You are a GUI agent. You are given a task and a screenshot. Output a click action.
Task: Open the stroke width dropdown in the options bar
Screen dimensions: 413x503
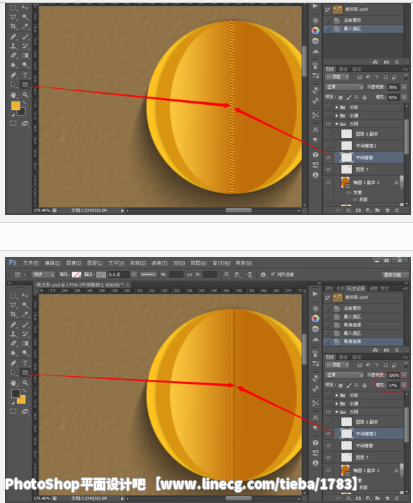pyautogui.click(x=134, y=275)
